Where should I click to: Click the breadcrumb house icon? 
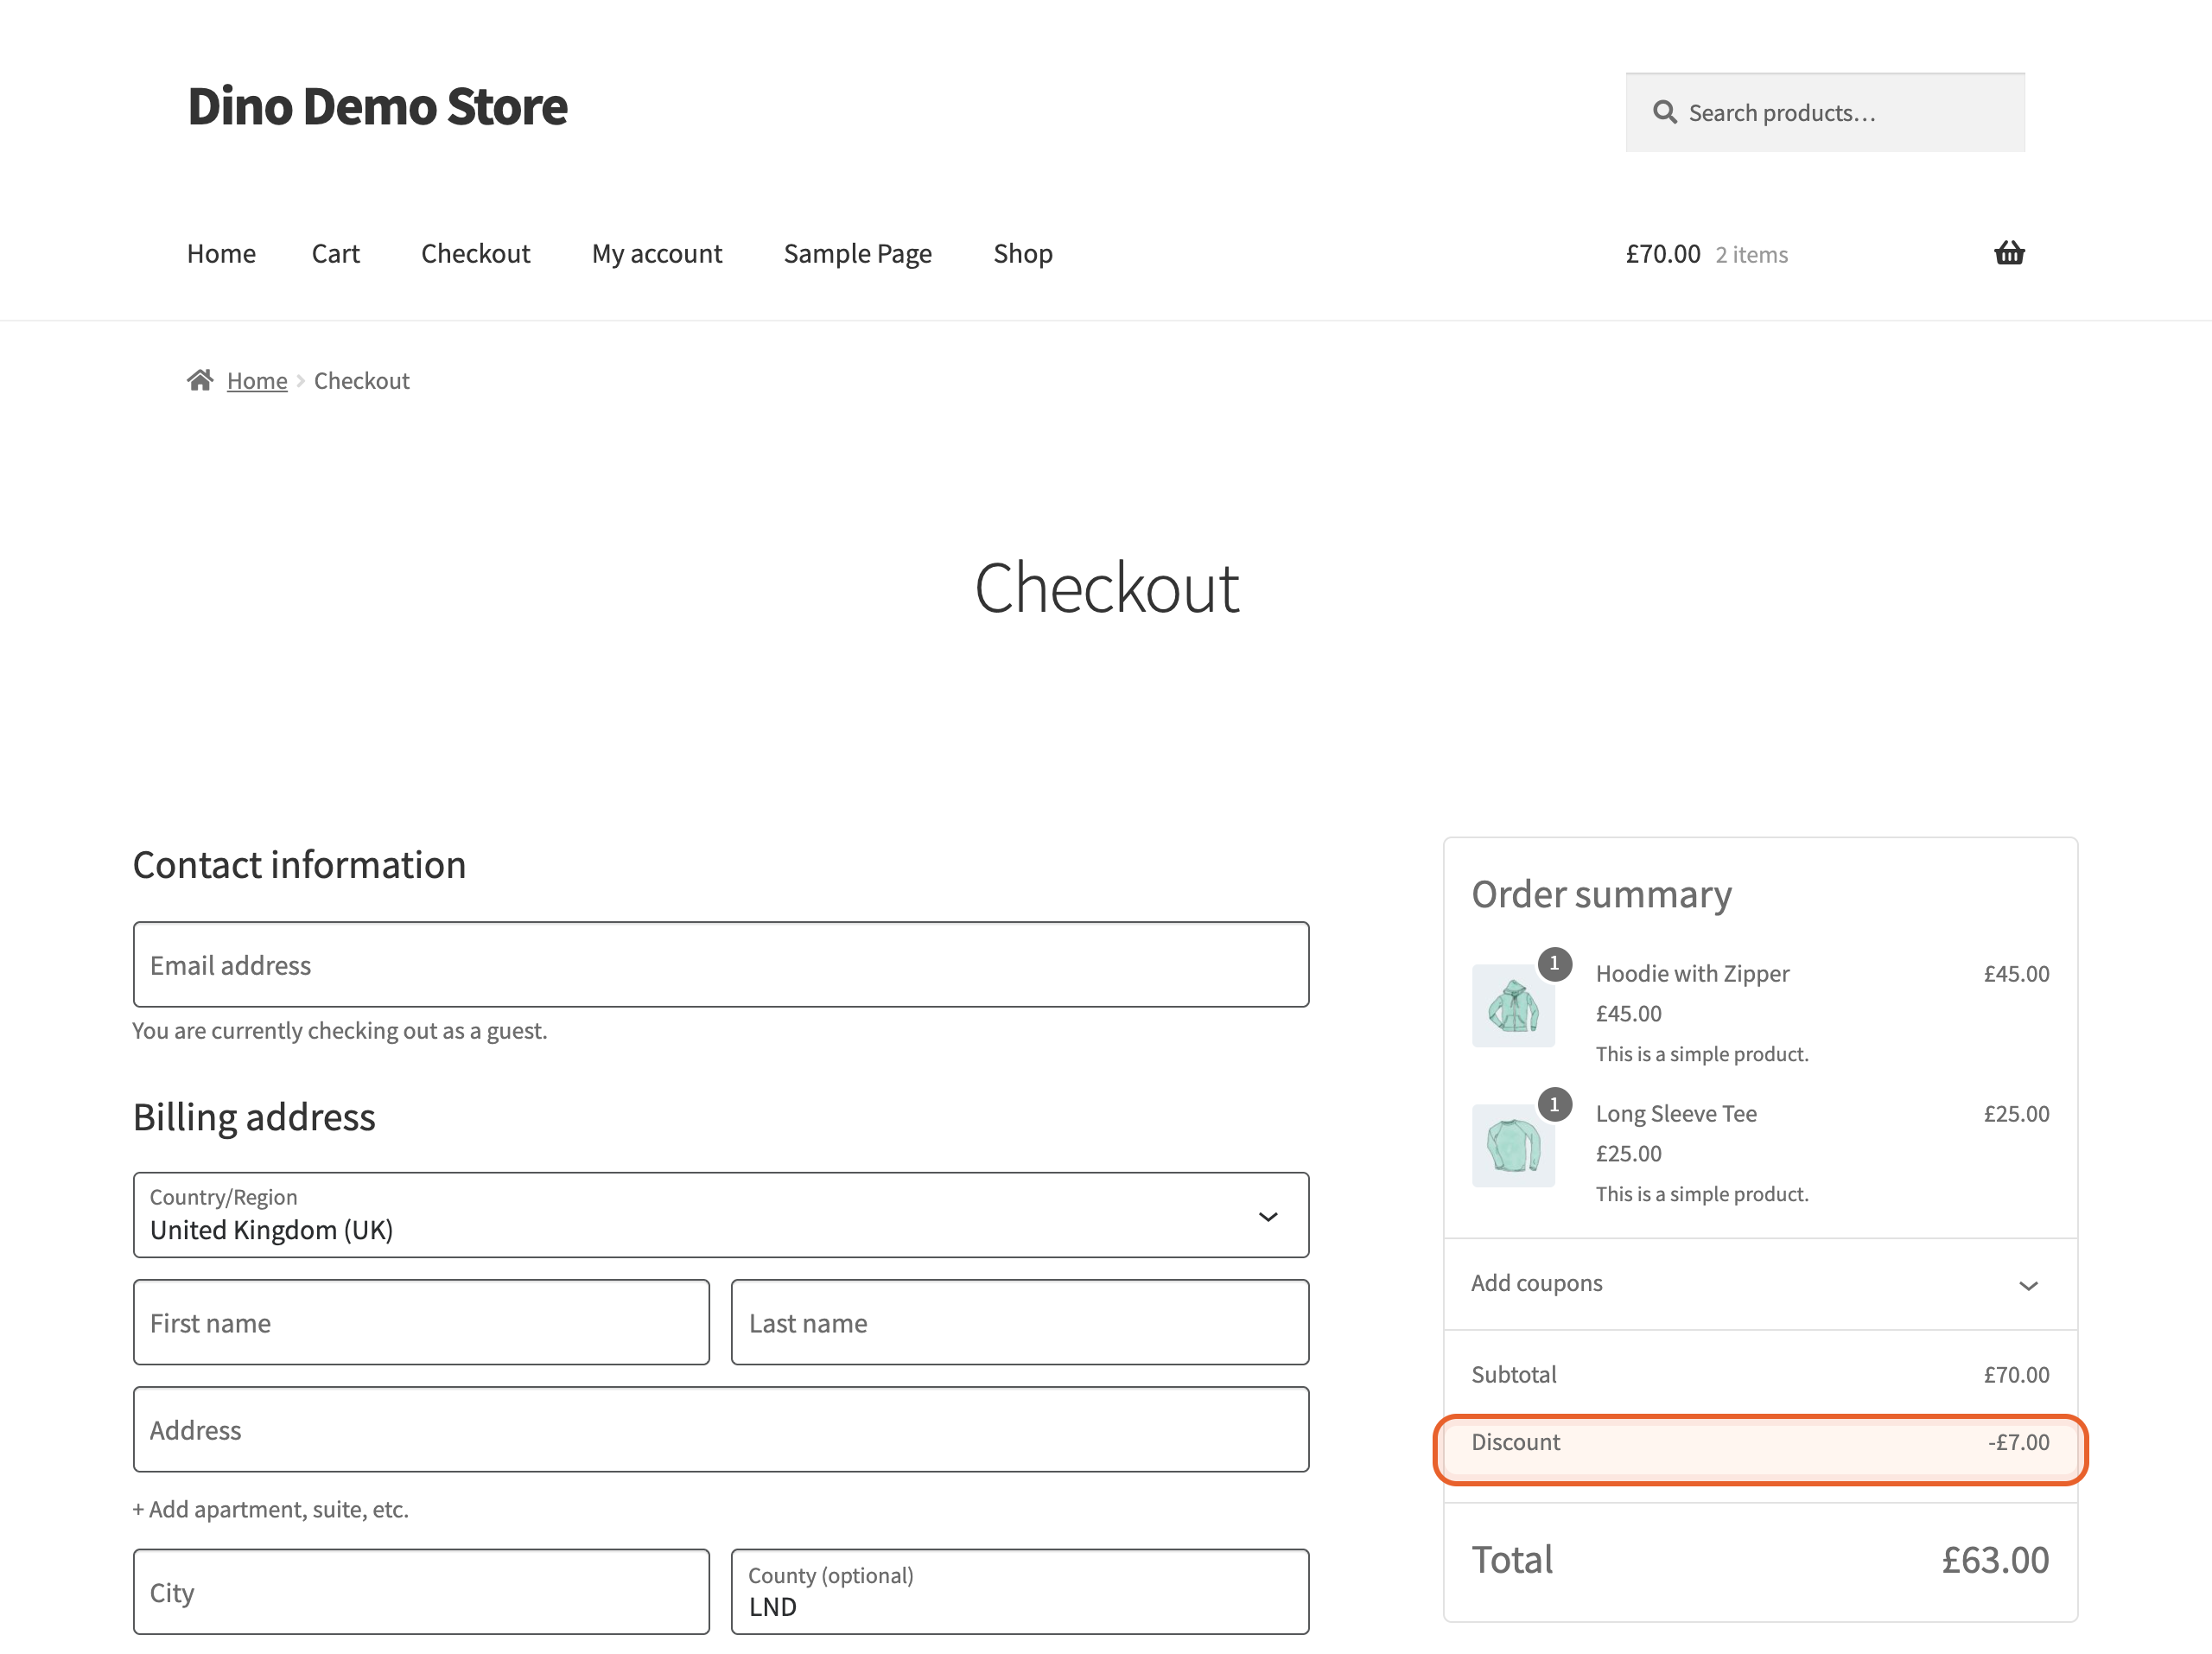[200, 380]
